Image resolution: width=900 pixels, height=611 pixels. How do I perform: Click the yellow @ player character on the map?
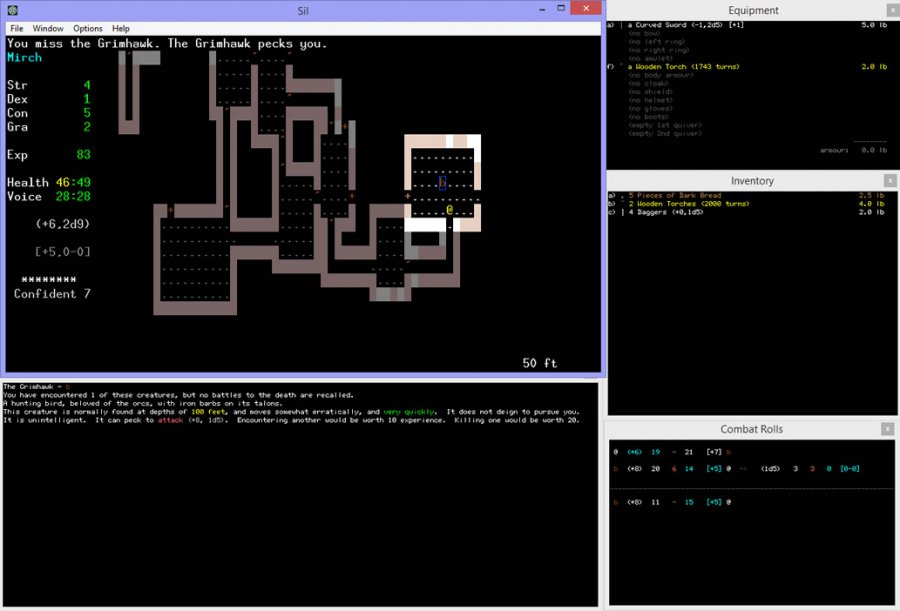[x=449, y=210]
